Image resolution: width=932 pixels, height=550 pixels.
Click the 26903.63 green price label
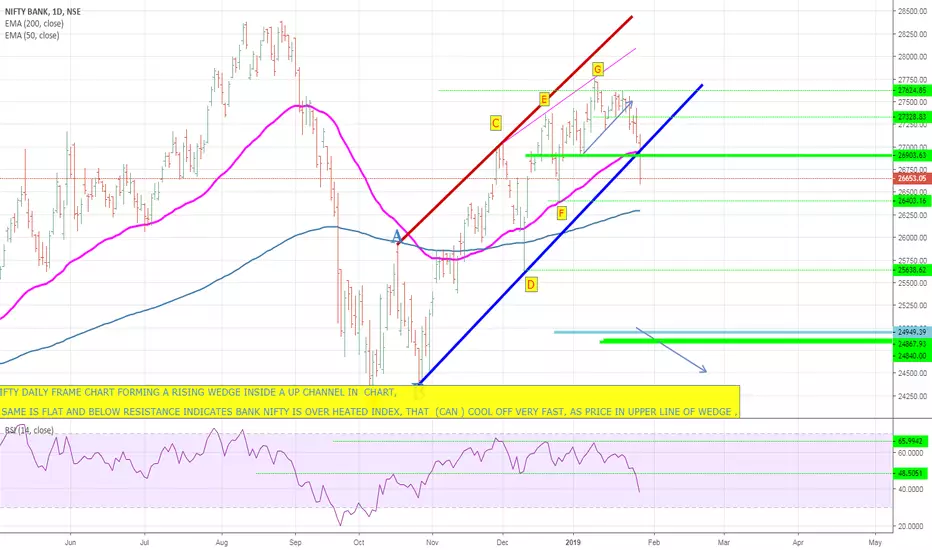912,155
